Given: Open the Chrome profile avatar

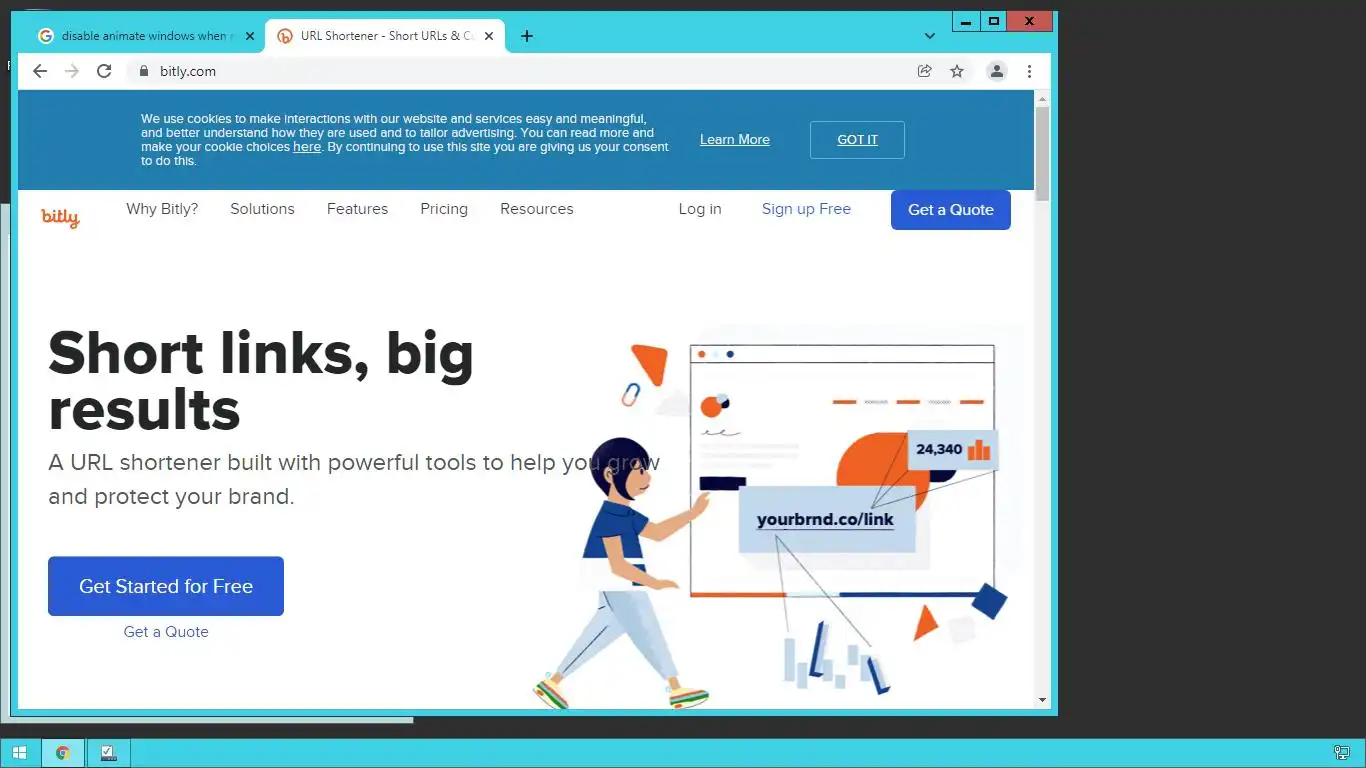Looking at the screenshot, I should tap(997, 71).
